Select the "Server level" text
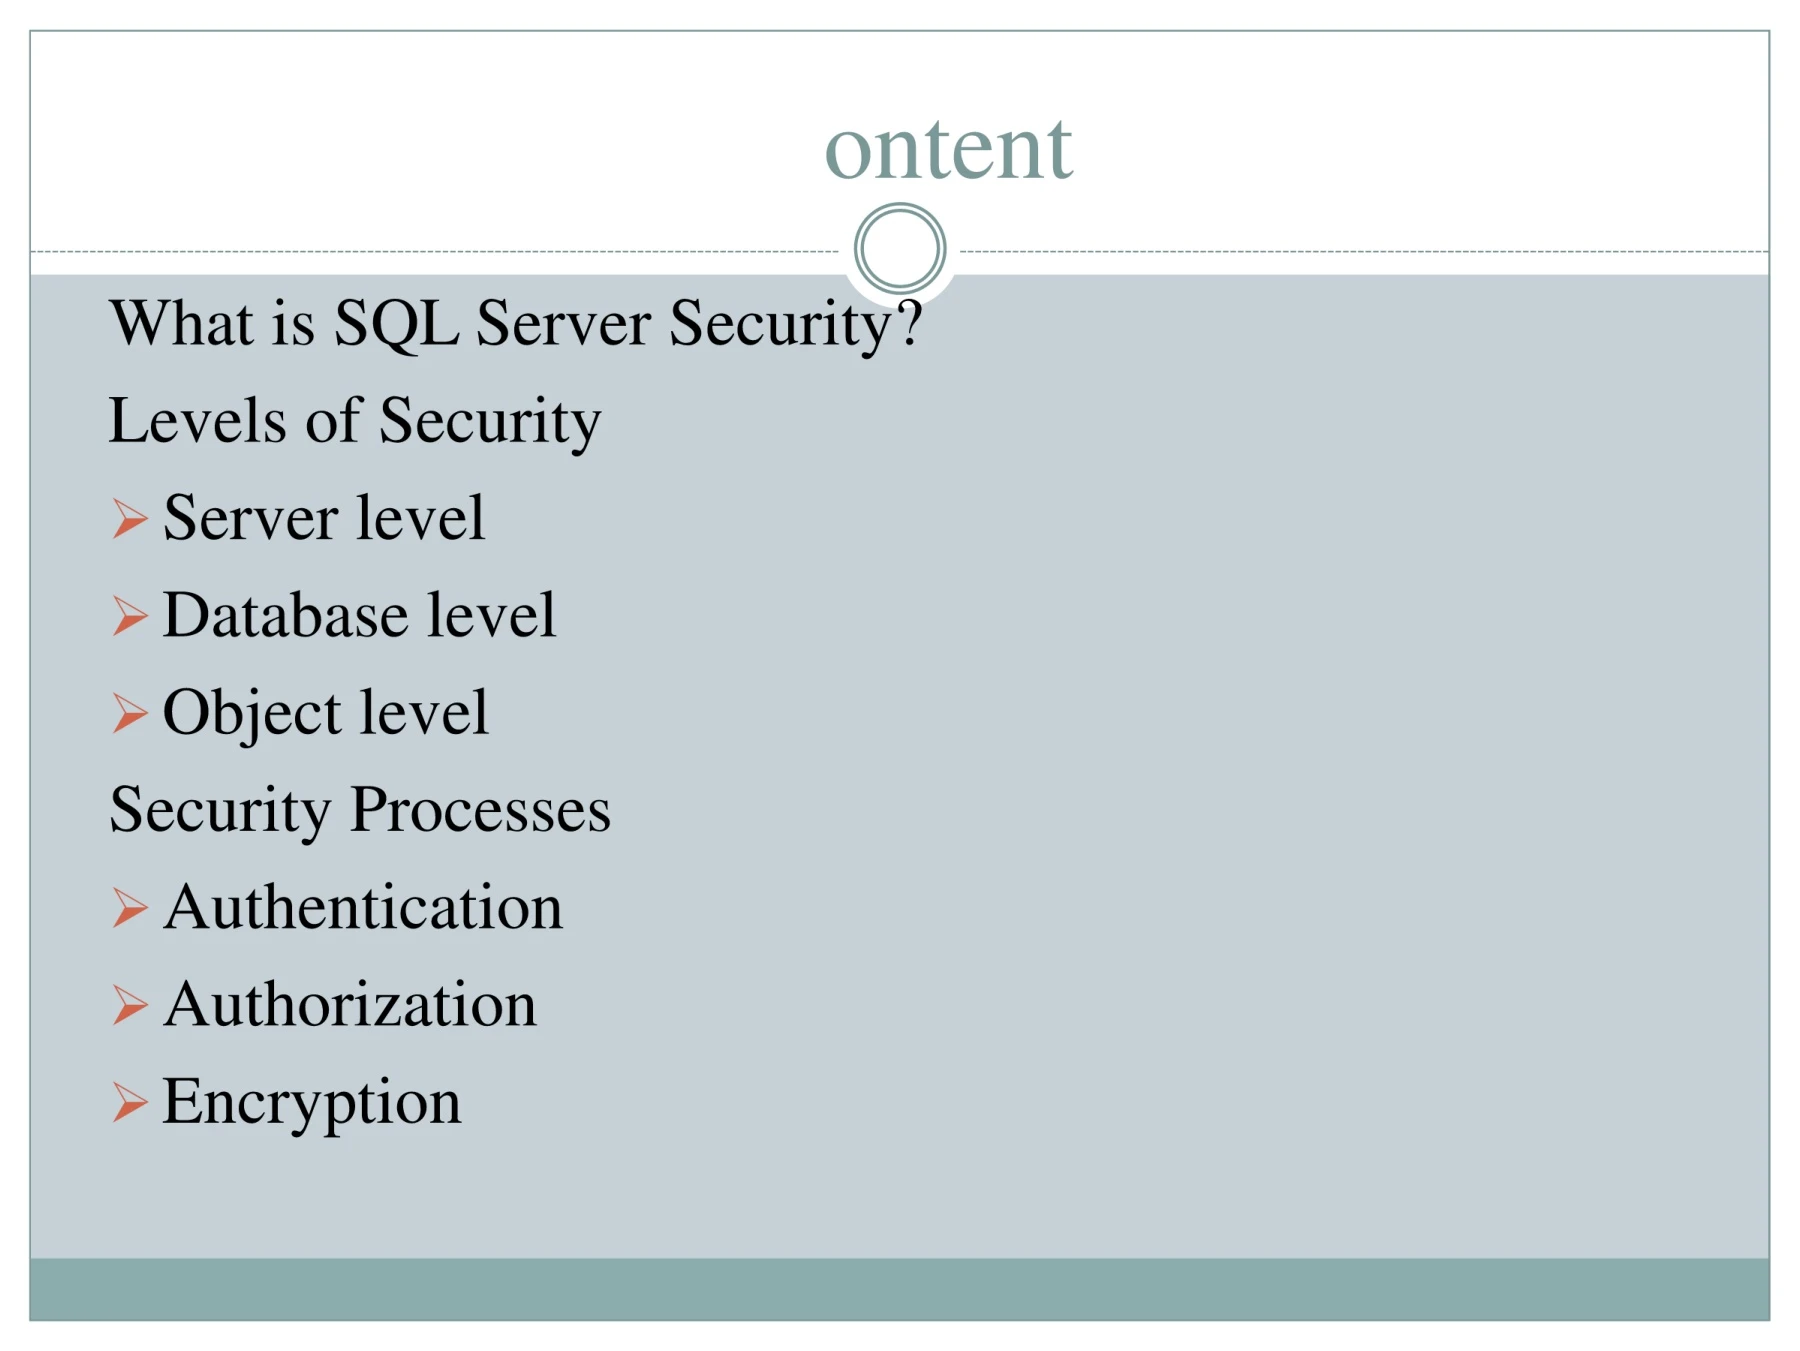Viewport: 1800px width, 1351px height. [324, 518]
